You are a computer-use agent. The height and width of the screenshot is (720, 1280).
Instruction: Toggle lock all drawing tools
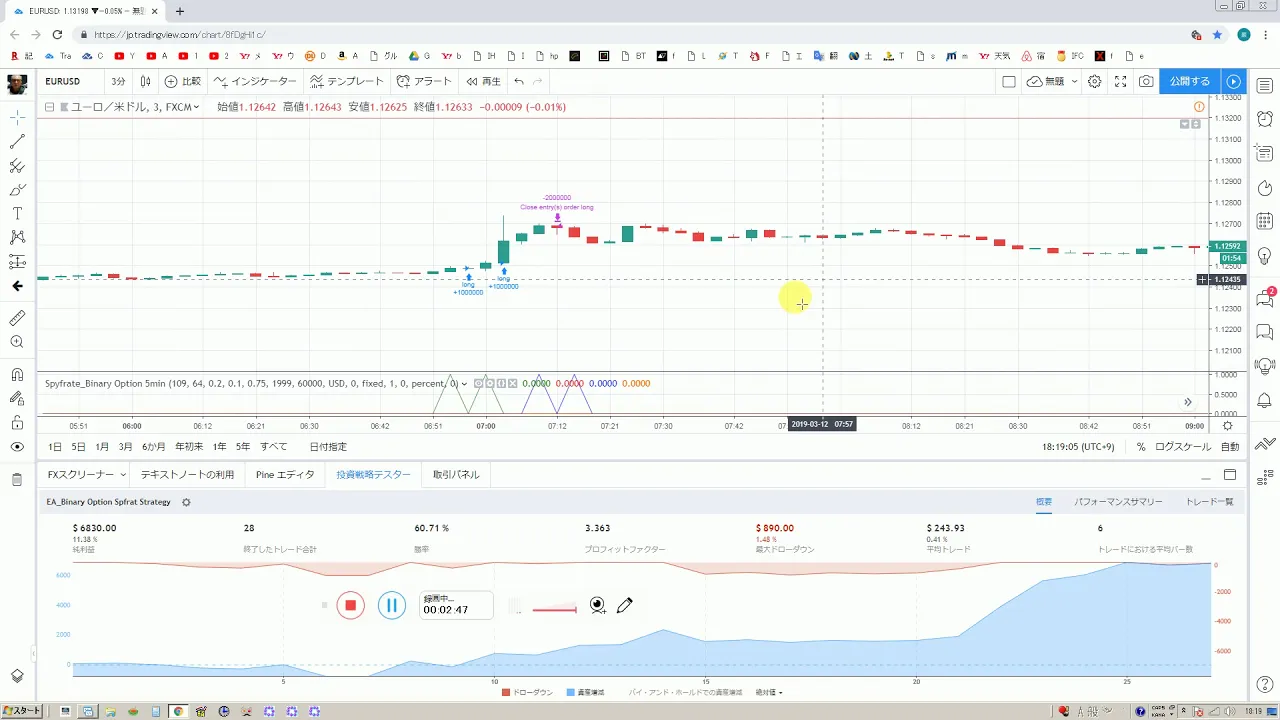click(x=17, y=423)
